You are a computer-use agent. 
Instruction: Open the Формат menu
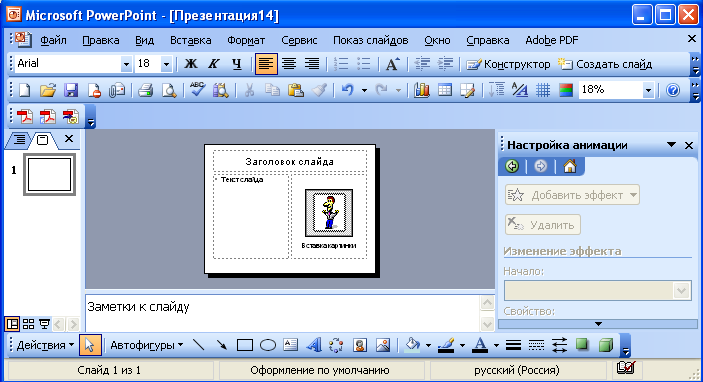[x=246, y=40]
